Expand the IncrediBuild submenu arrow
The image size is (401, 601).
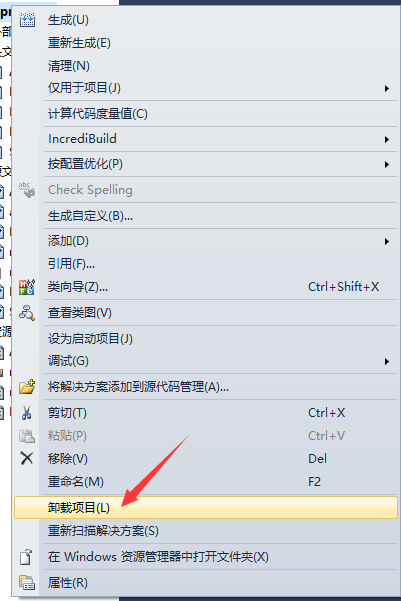387,140
